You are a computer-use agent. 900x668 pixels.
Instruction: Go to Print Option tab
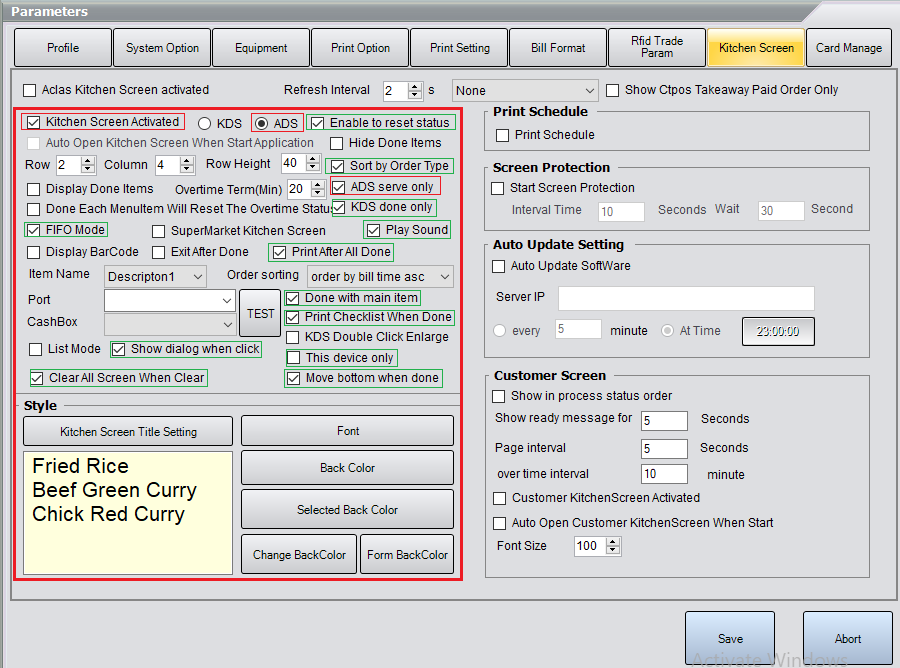pos(360,48)
